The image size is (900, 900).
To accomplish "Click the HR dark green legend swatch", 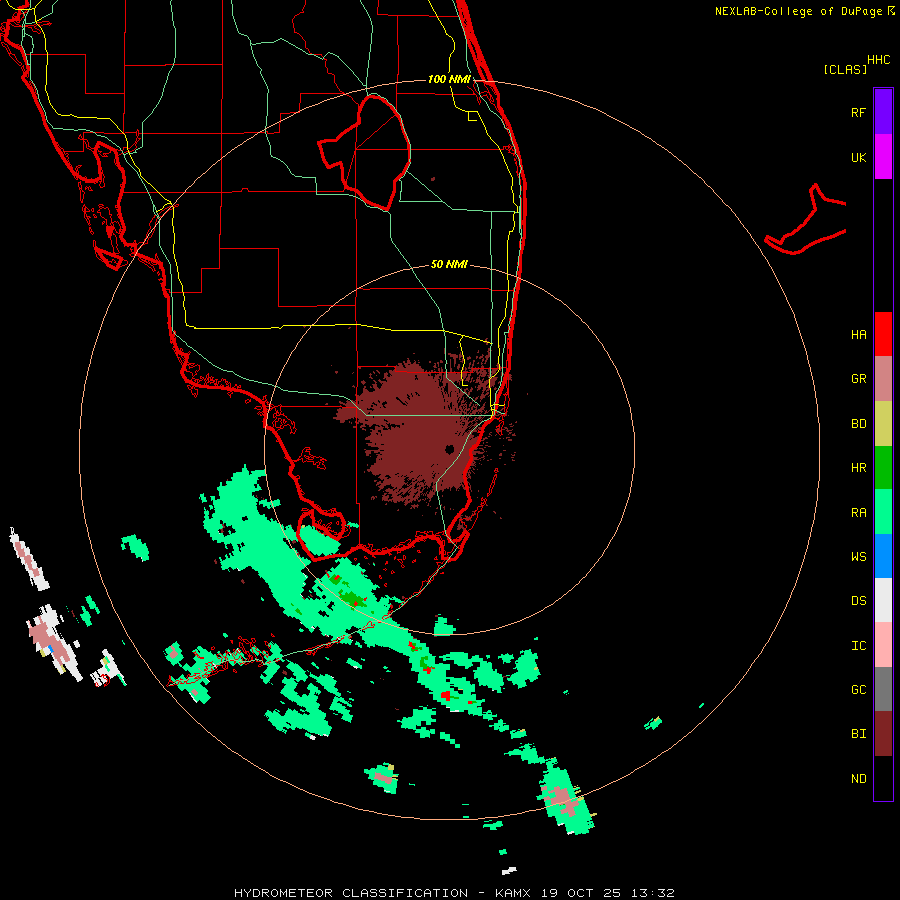I will 883,467.
